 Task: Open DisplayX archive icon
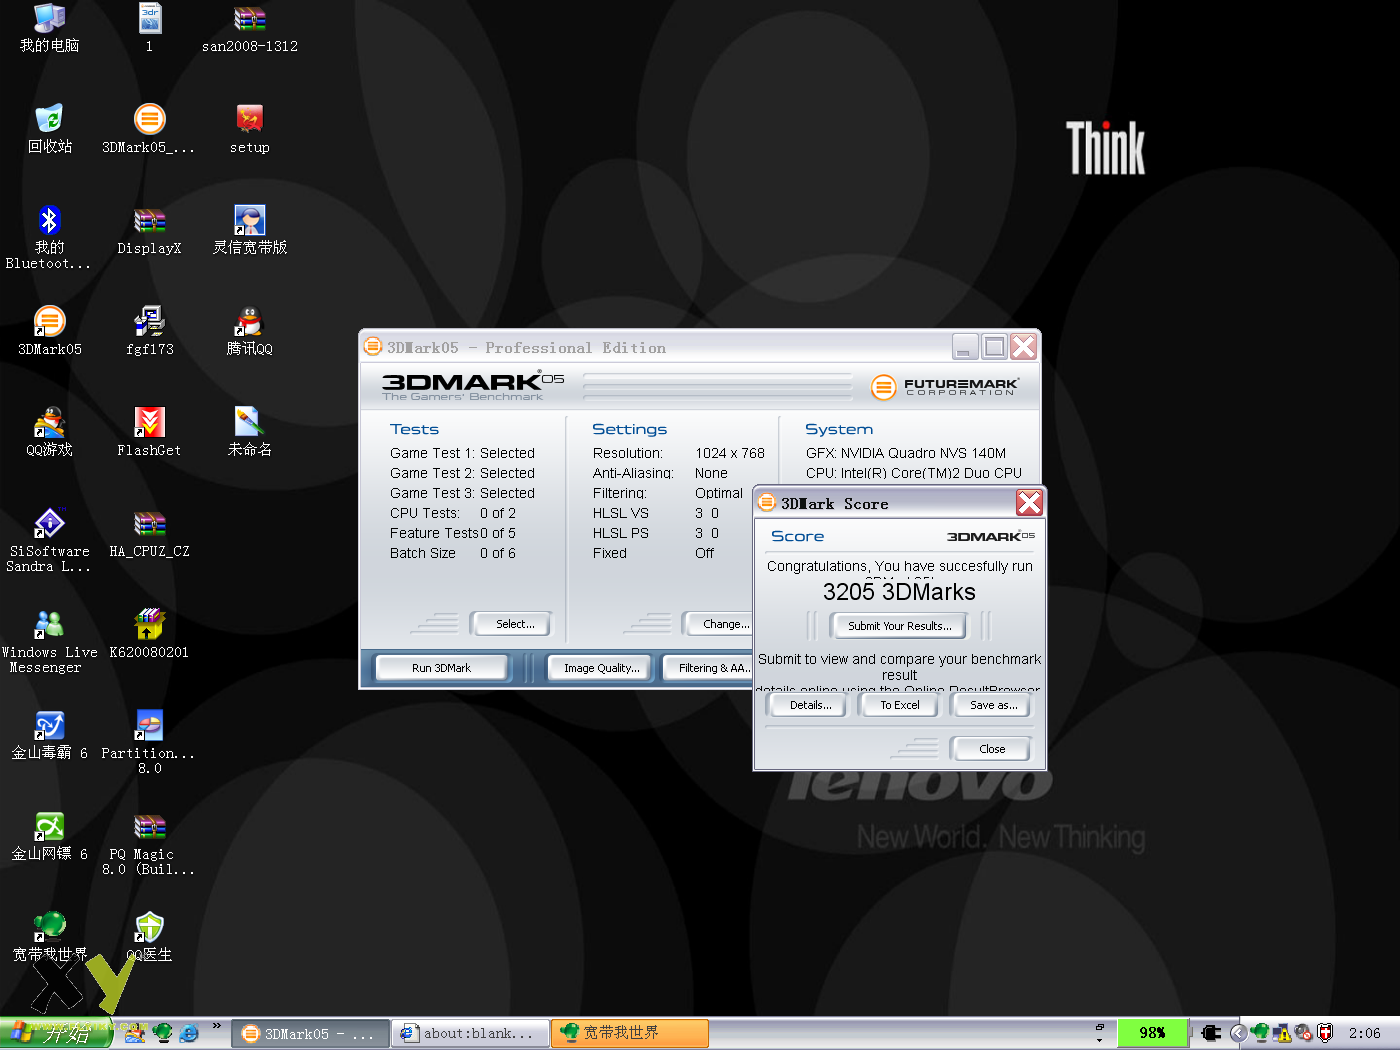coord(149,222)
